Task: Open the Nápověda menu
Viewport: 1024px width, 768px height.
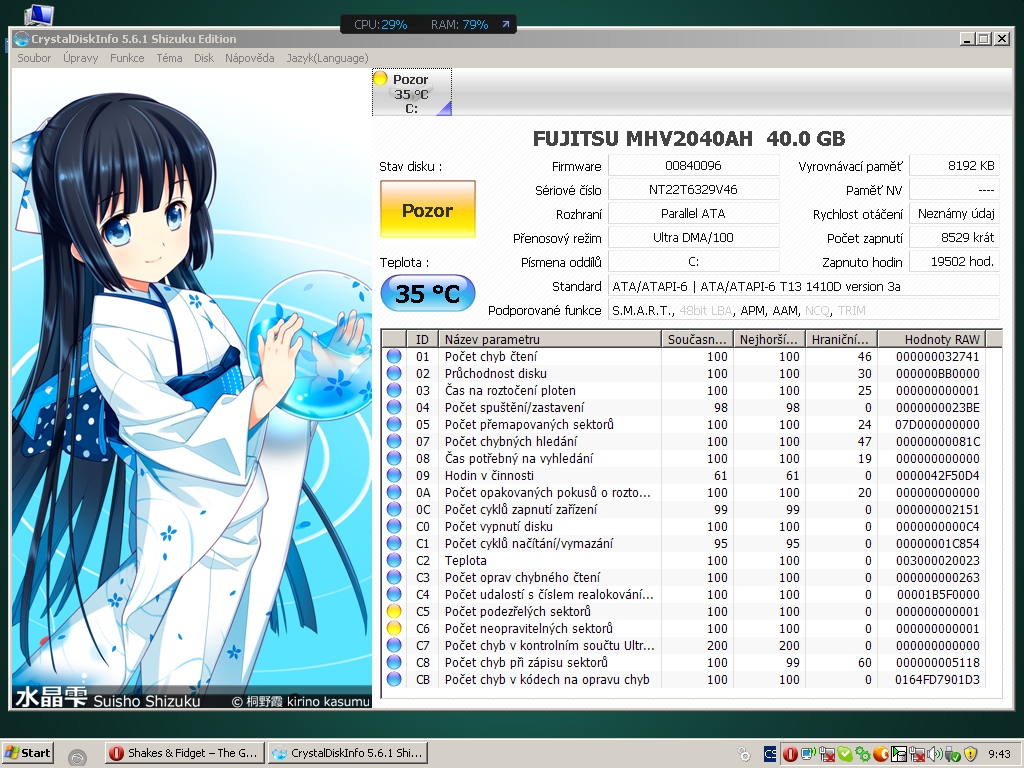Action: click(x=249, y=58)
